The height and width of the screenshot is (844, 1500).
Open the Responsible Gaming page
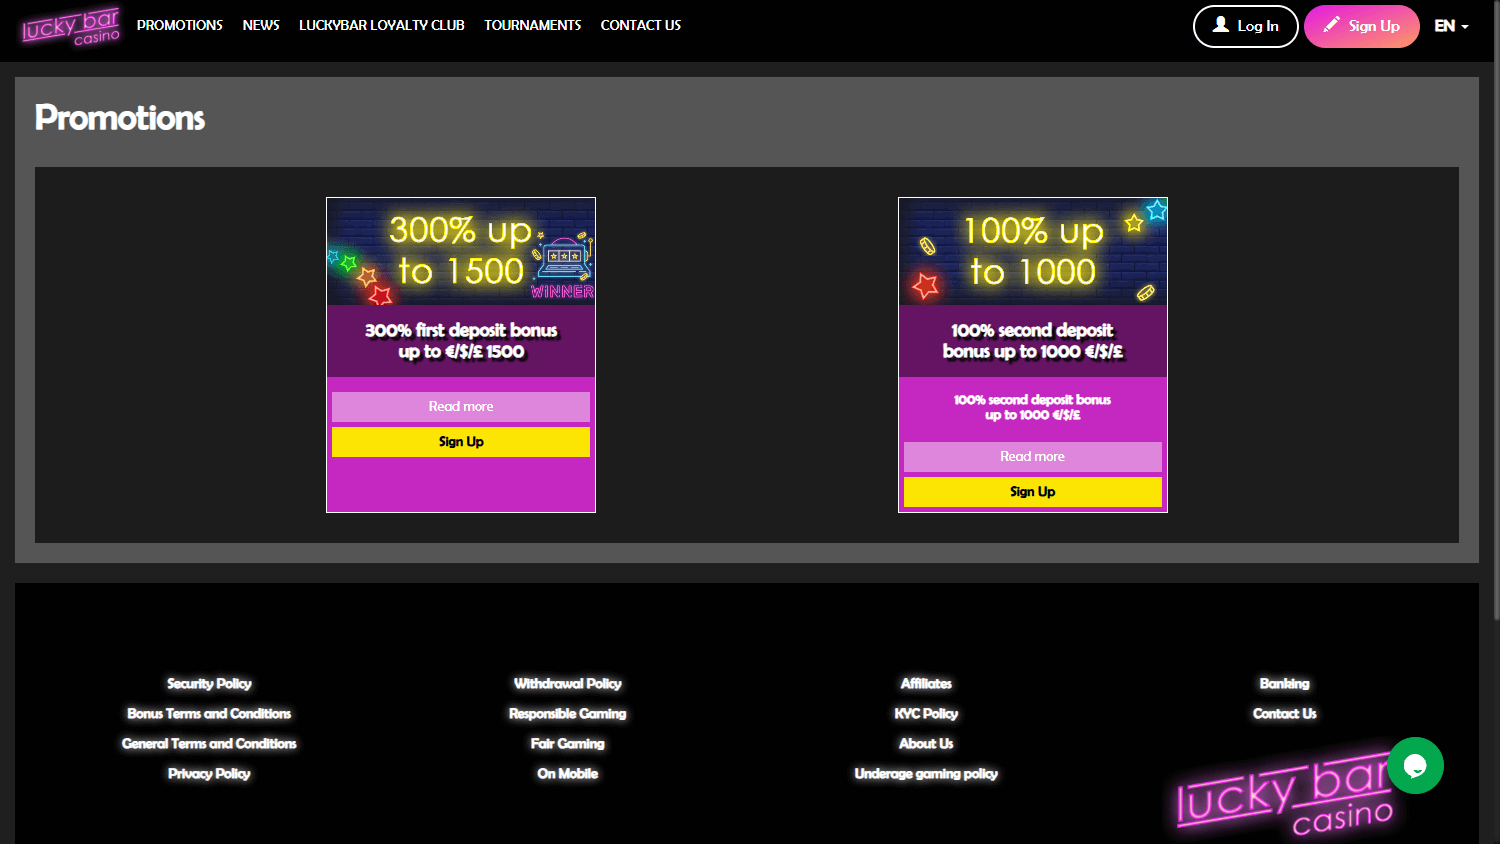[x=567, y=713]
